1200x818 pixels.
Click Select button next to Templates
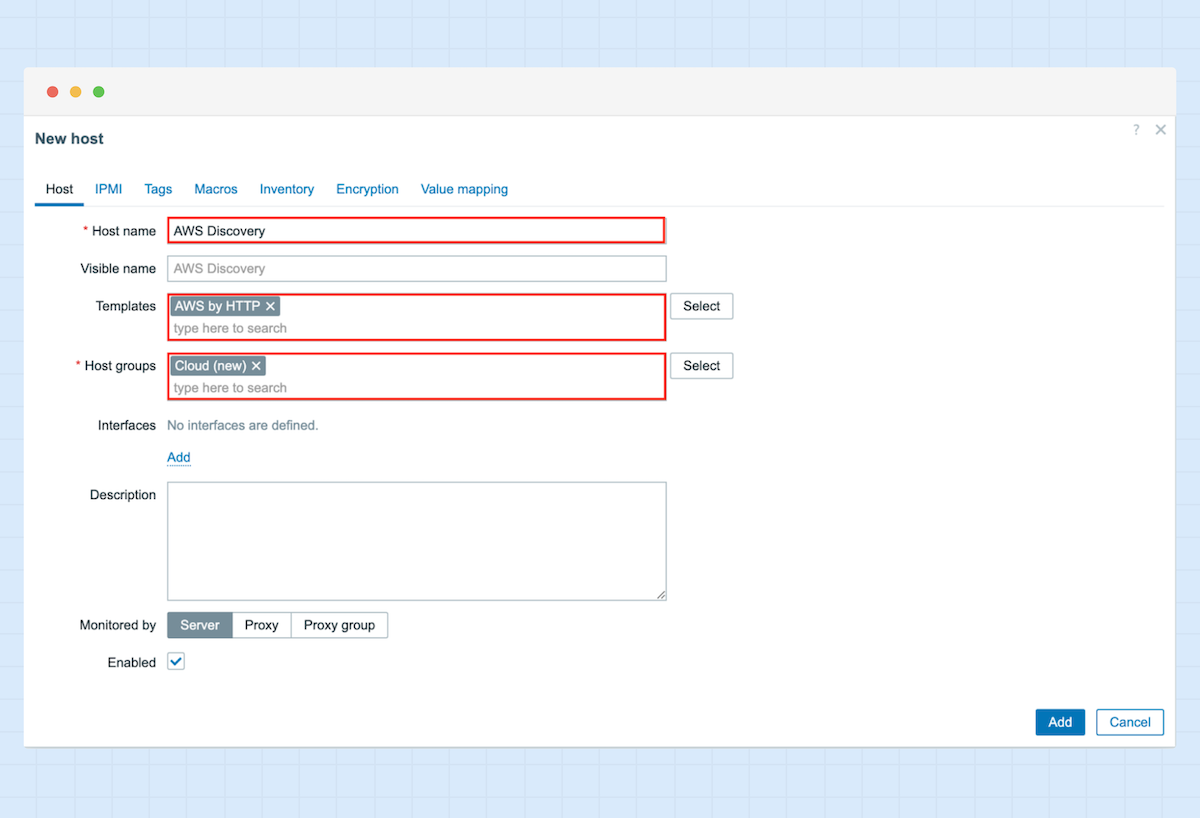(702, 306)
